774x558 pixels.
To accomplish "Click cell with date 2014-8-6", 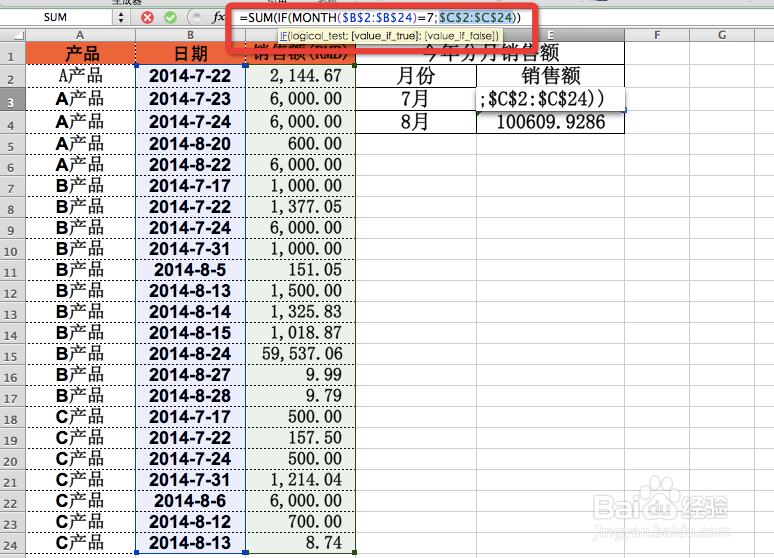I will (x=190, y=501).
